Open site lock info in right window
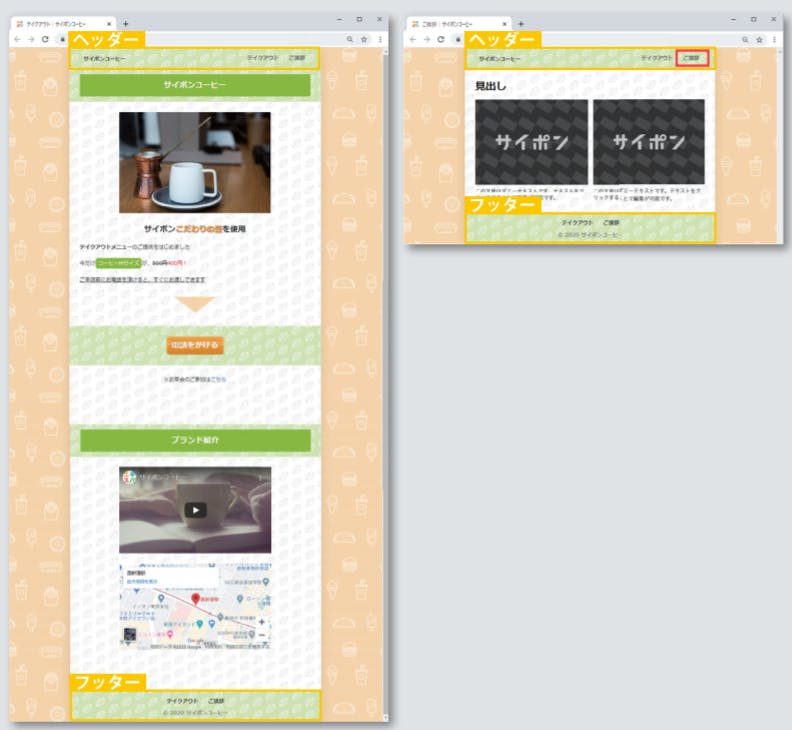The image size is (792, 730). click(458, 39)
